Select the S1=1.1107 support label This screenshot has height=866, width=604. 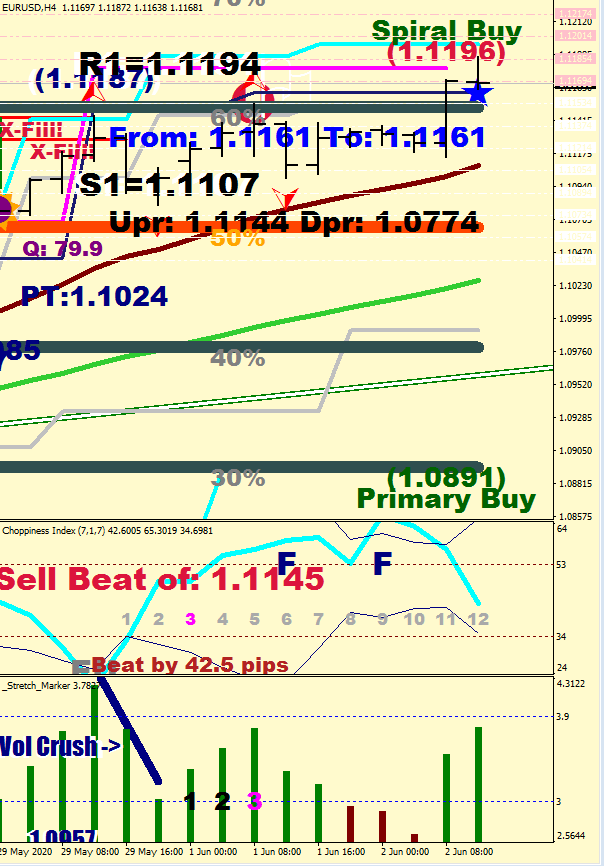click(170, 184)
